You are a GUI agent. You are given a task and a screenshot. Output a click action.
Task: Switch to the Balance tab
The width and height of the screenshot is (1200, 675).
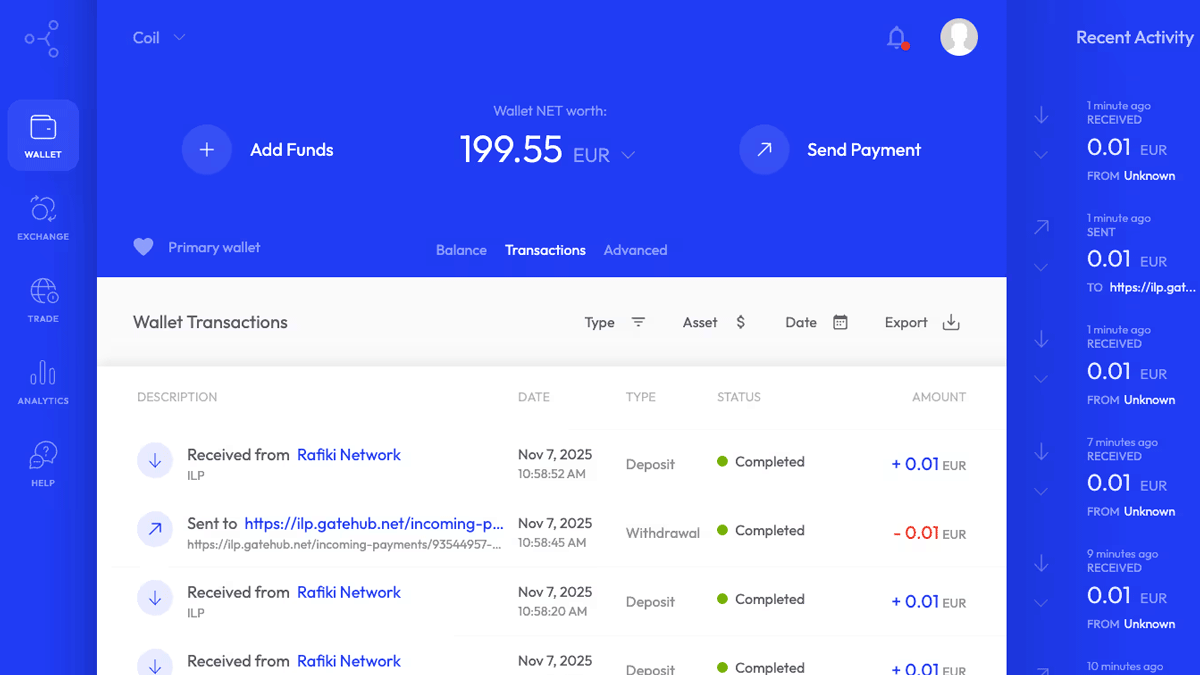pos(461,250)
